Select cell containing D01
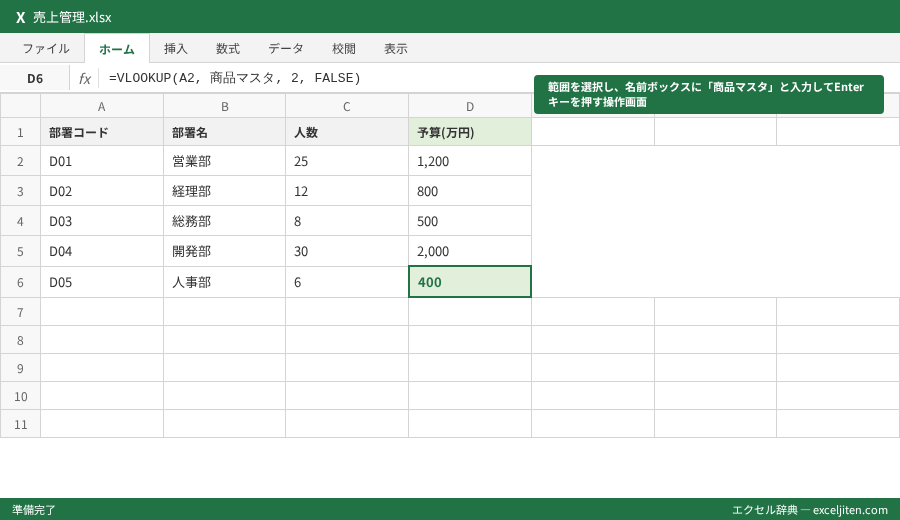This screenshot has height=520, width=900. [x=102, y=161]
